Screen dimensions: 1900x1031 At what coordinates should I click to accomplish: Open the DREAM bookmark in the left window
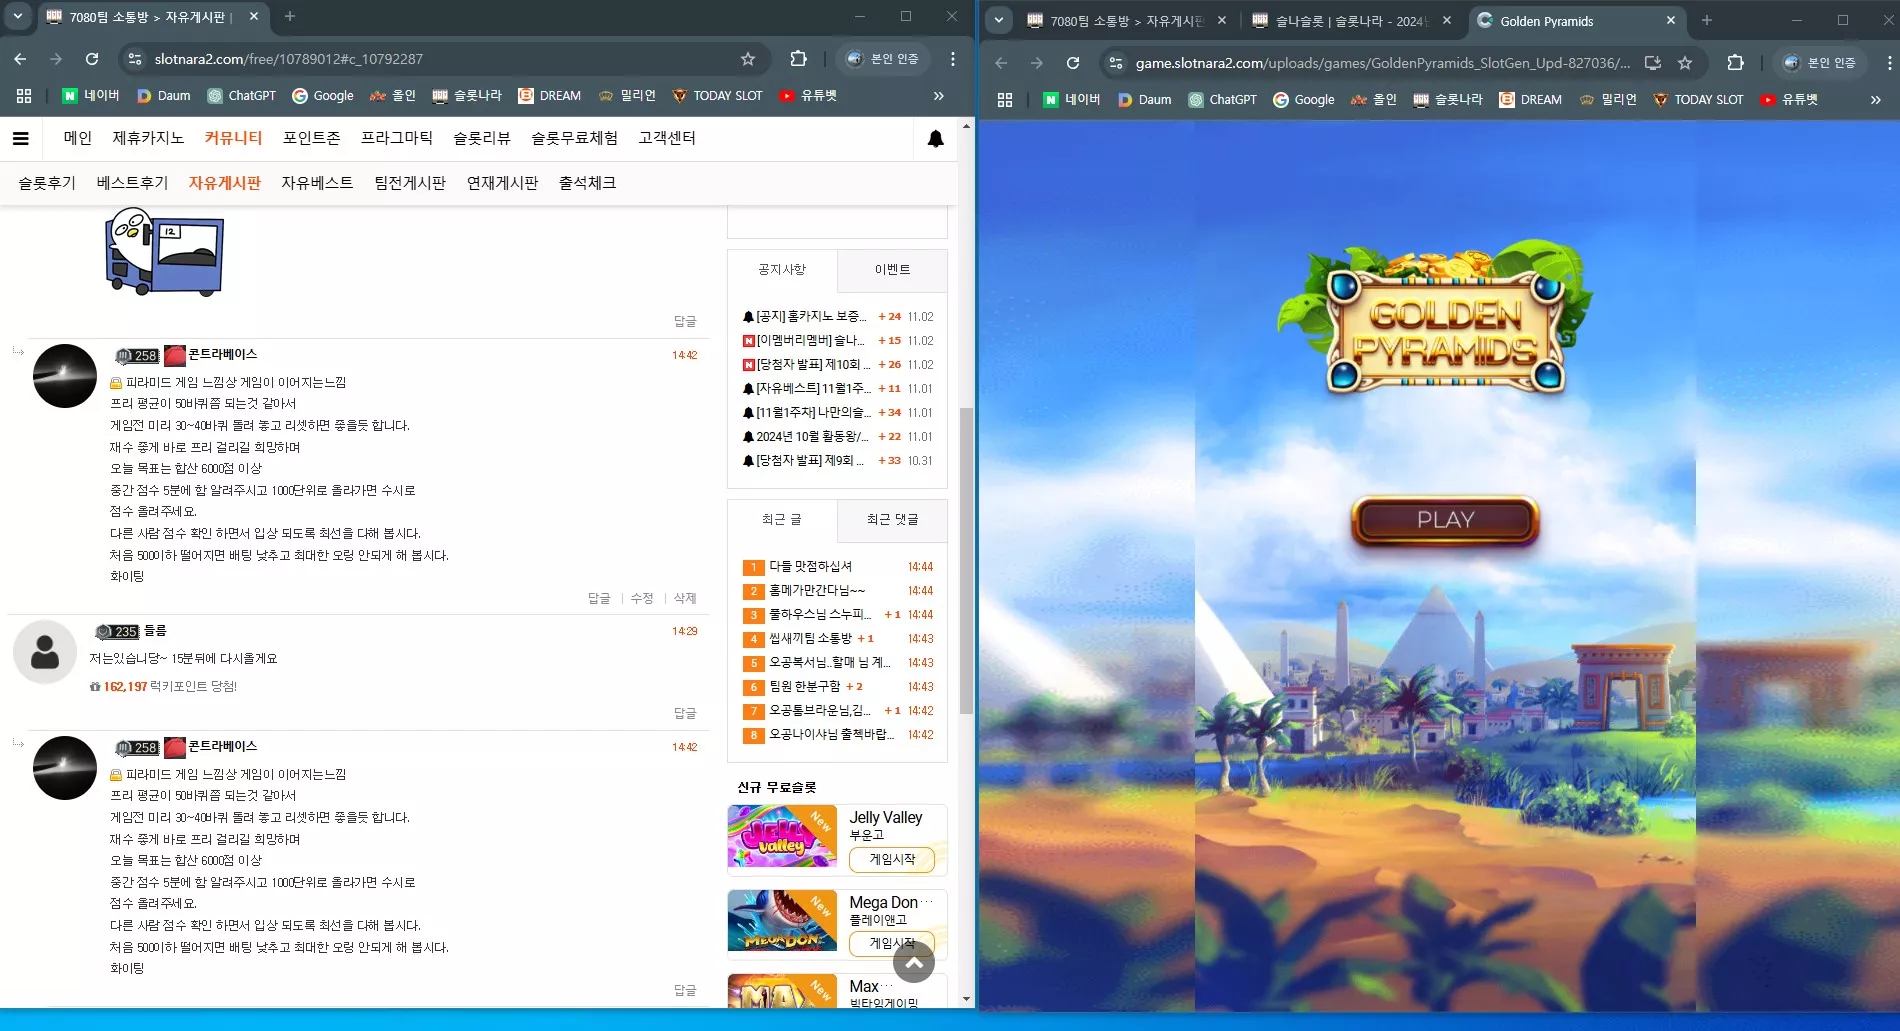[549, 96]
